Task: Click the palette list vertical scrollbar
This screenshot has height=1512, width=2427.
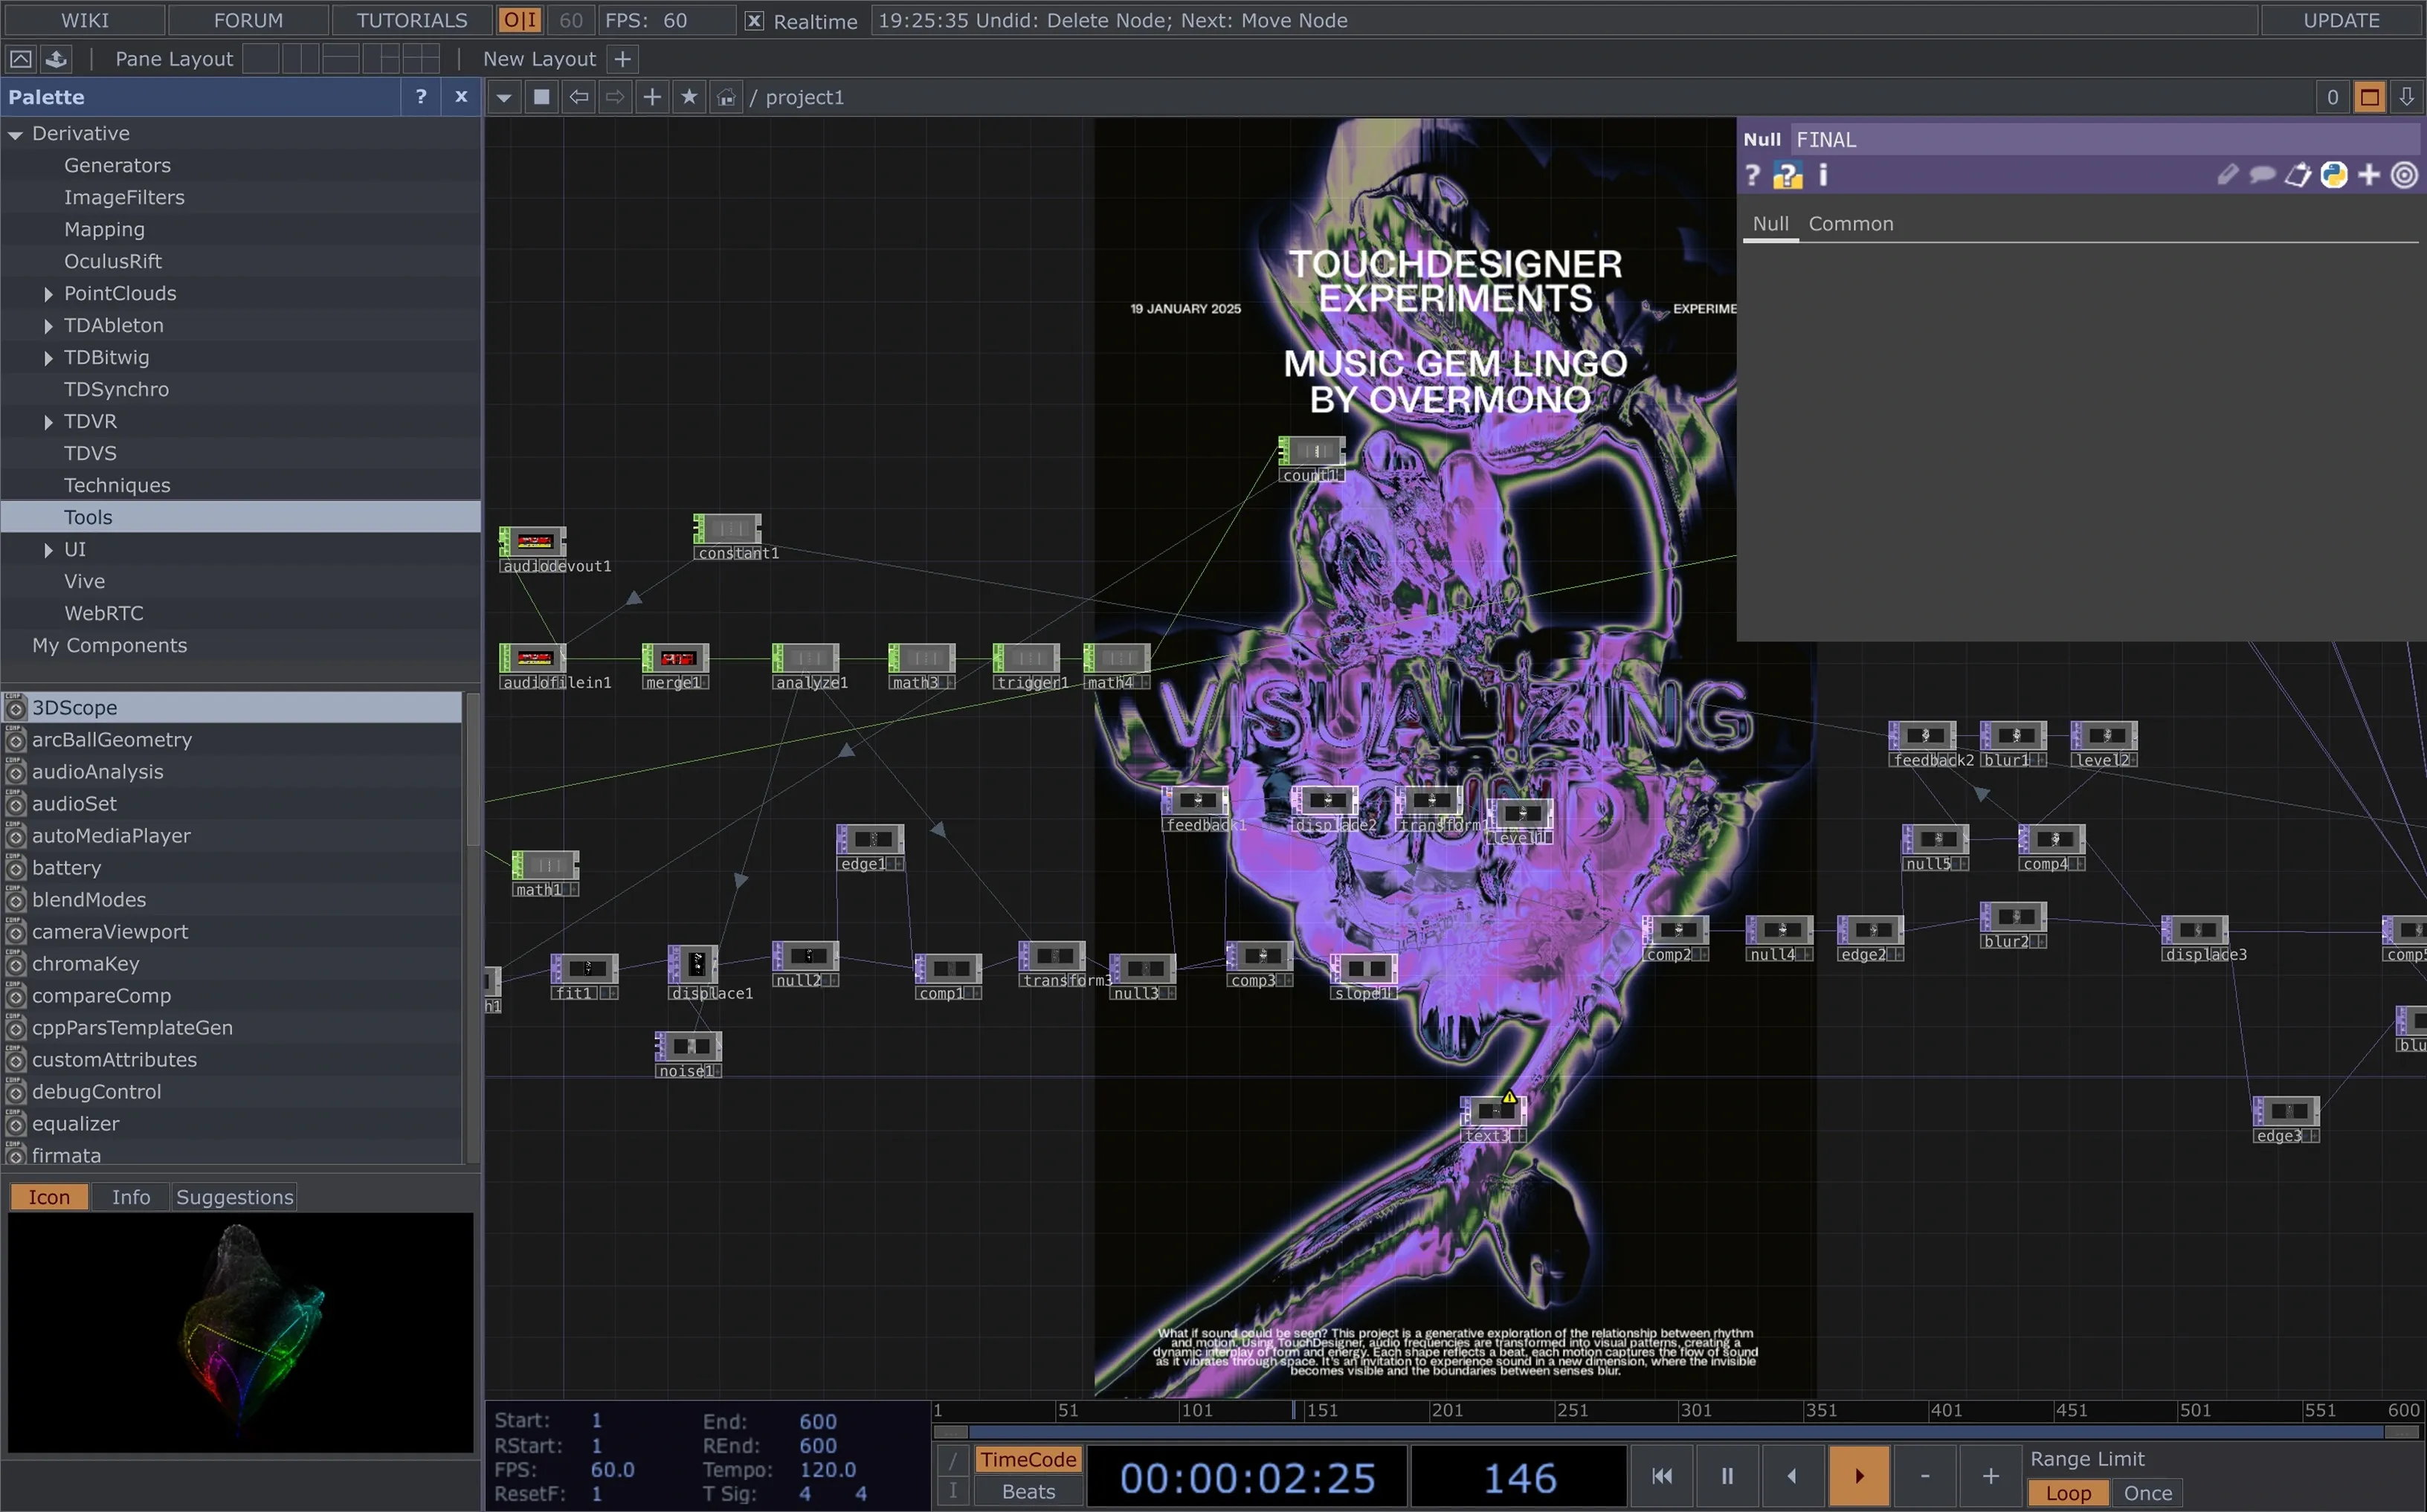Action: point(472,770)
